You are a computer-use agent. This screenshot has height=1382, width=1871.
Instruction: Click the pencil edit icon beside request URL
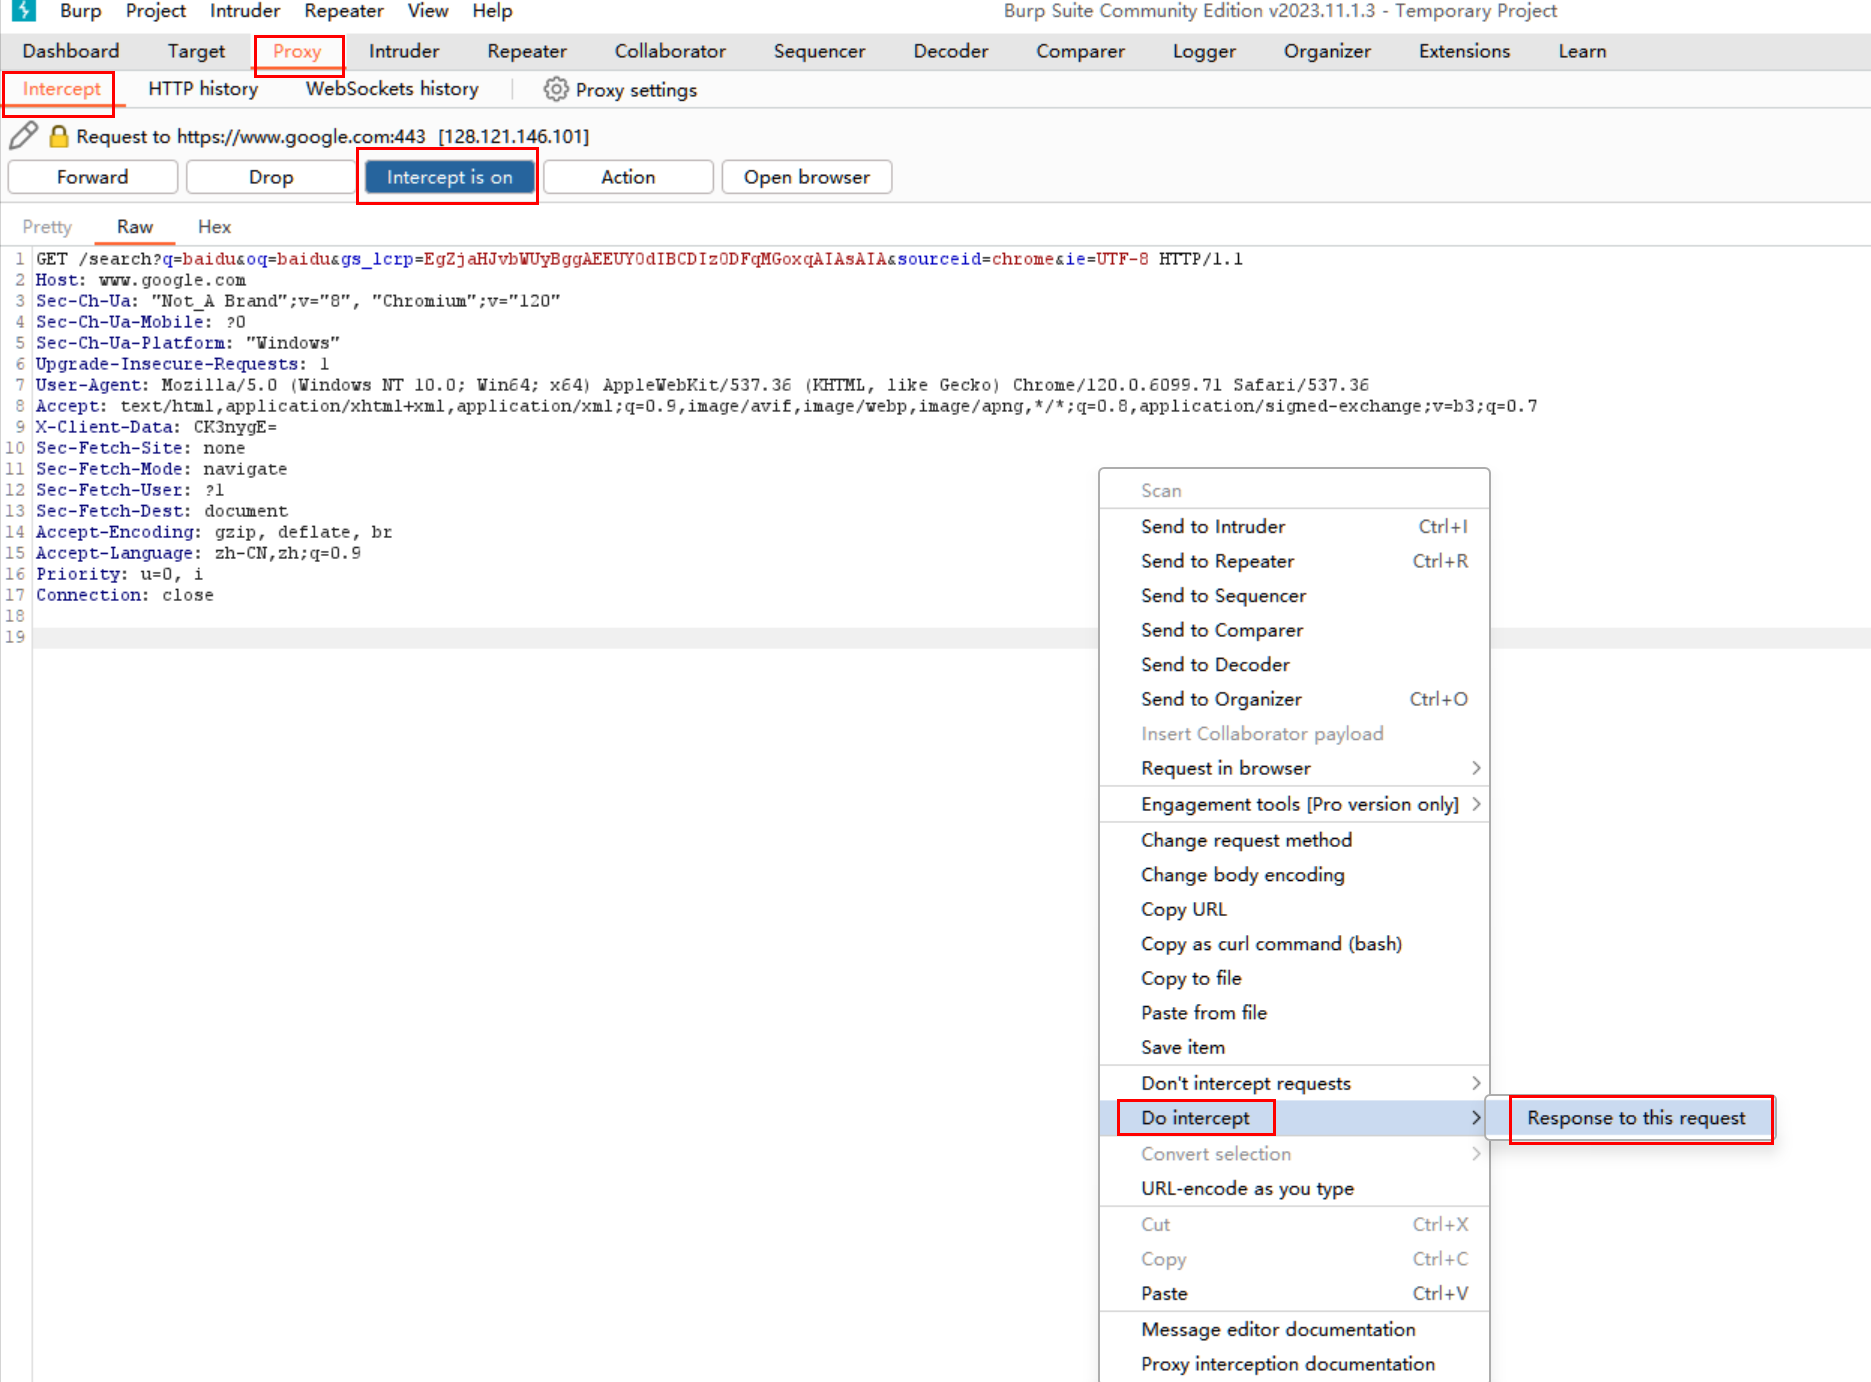[x=23, y=135]
